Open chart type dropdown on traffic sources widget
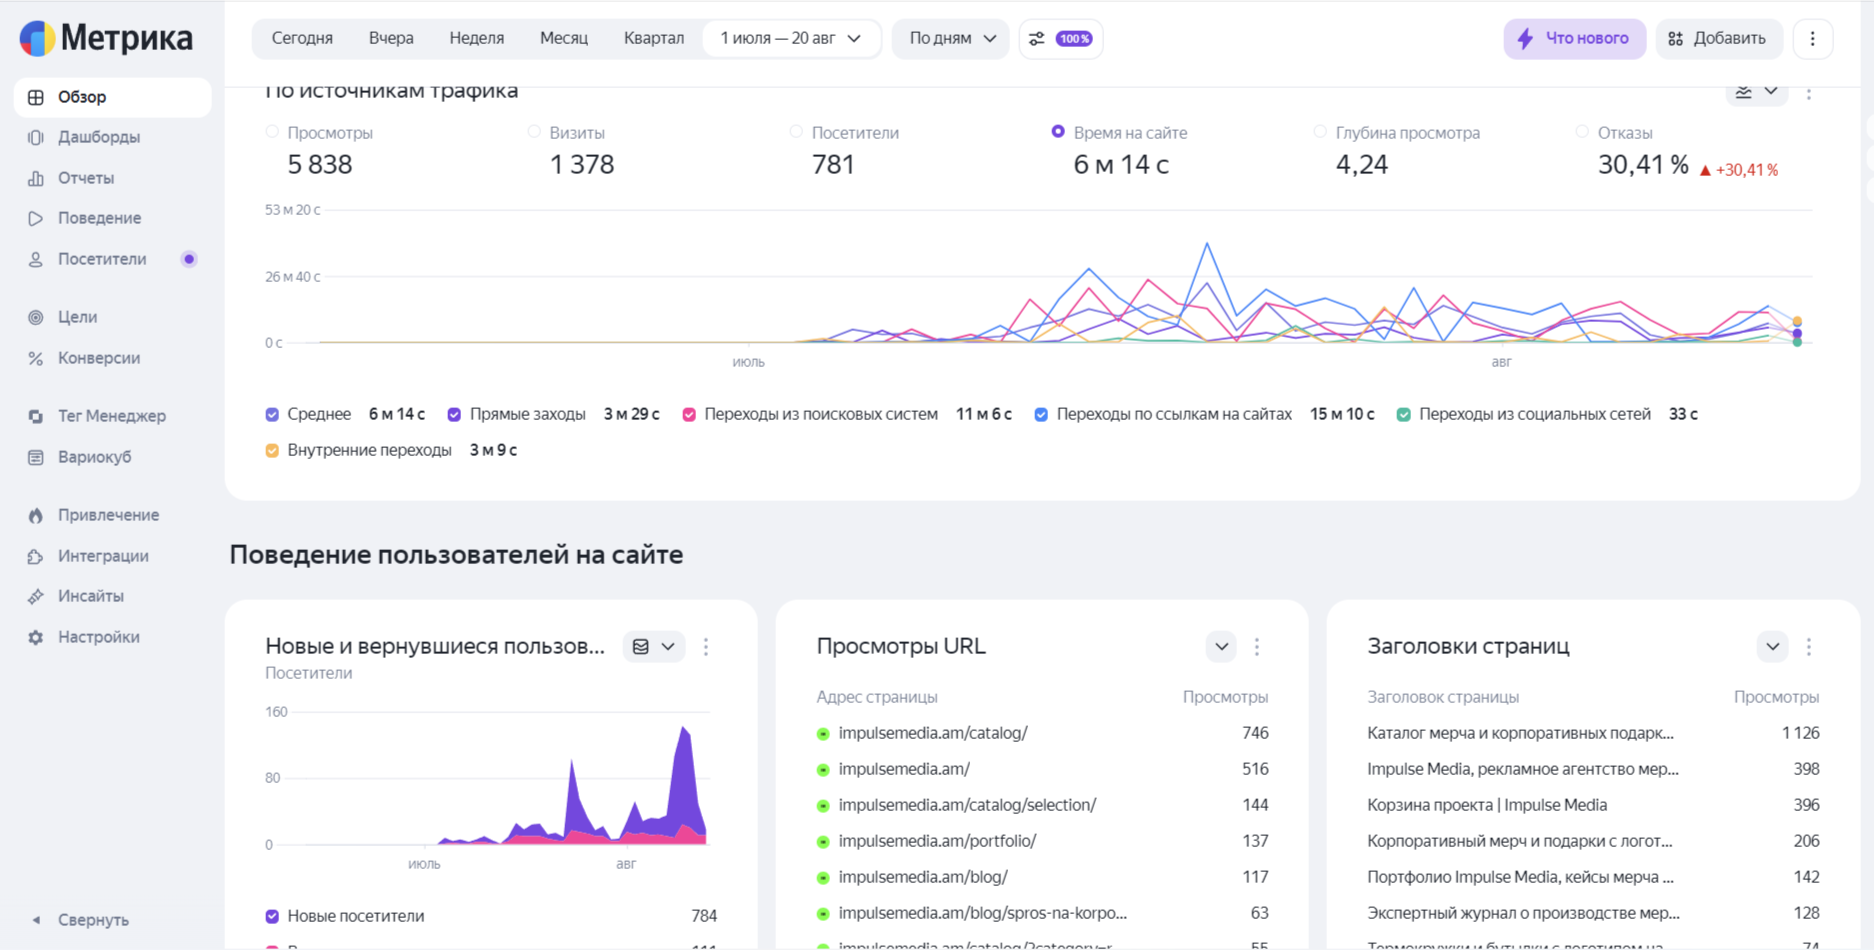This screenshot has height=950, width=1874. (1757, 92)
